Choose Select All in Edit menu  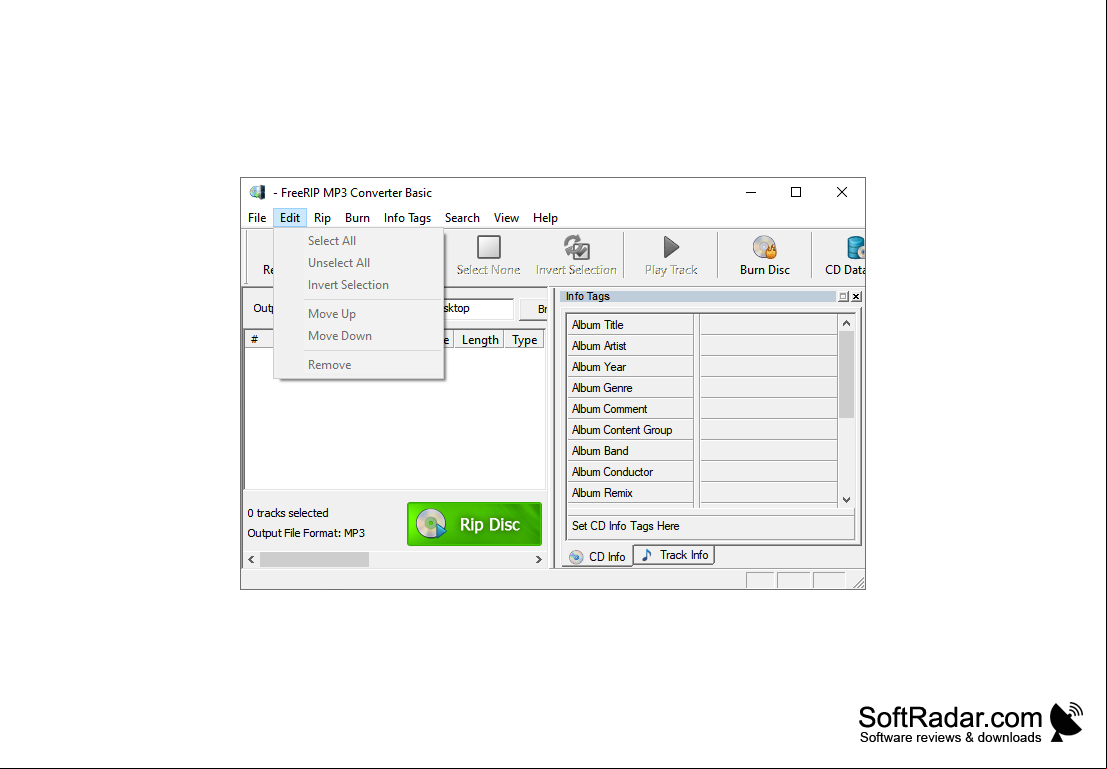coord(359,241)
